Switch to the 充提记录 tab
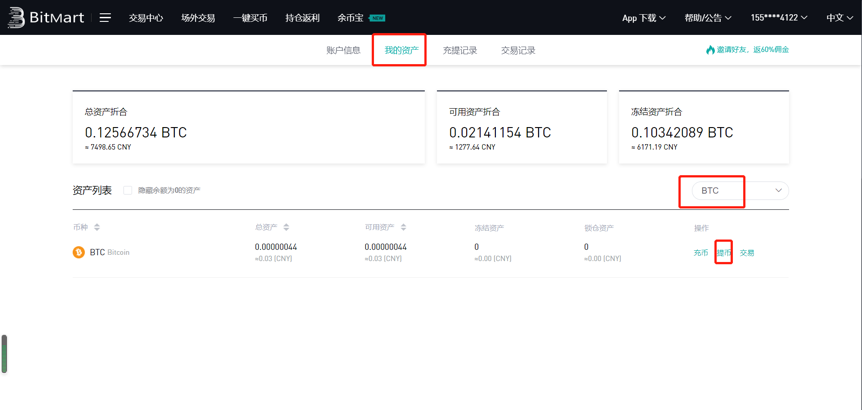This screenshot has width=862, height=410. 460,50
